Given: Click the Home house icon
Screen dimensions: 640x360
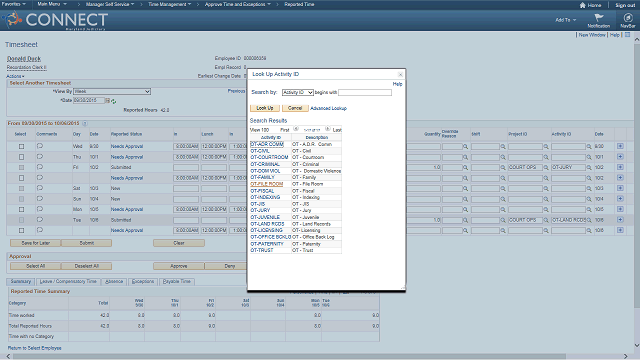Looking at the screenshot, I should pos(582,5).
